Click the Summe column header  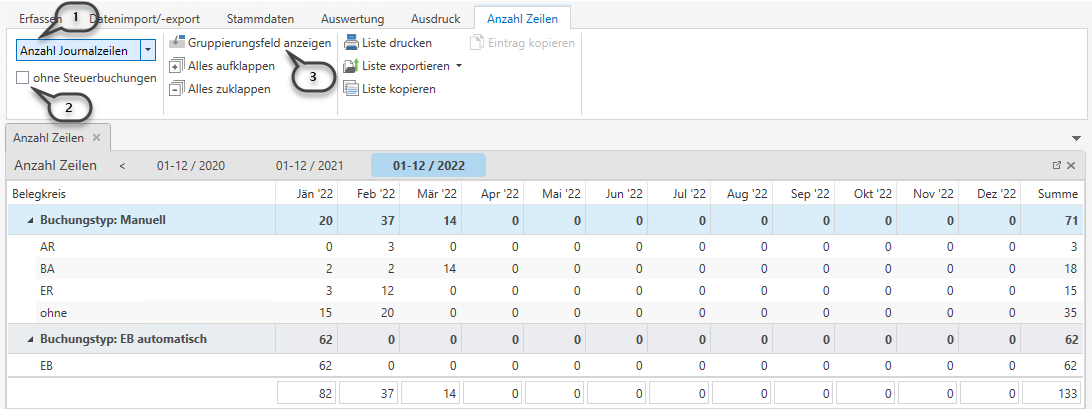(x=1057, y=194)
